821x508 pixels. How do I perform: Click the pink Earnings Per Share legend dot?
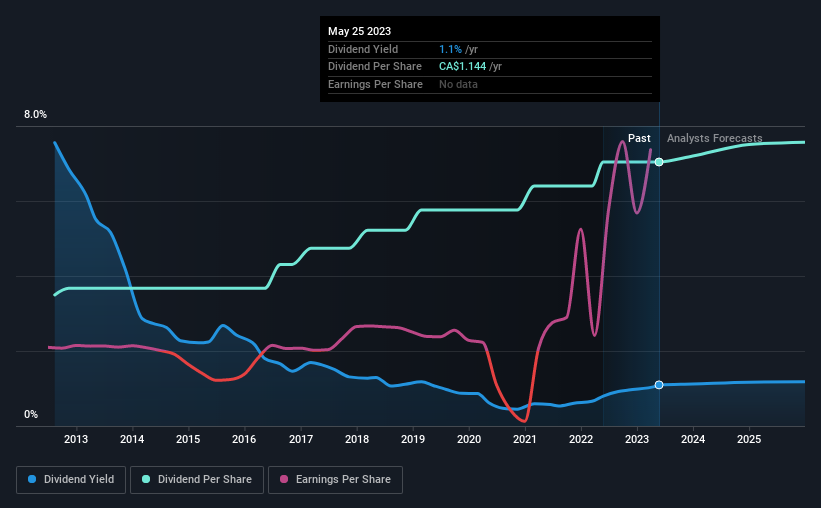[284, 479]
